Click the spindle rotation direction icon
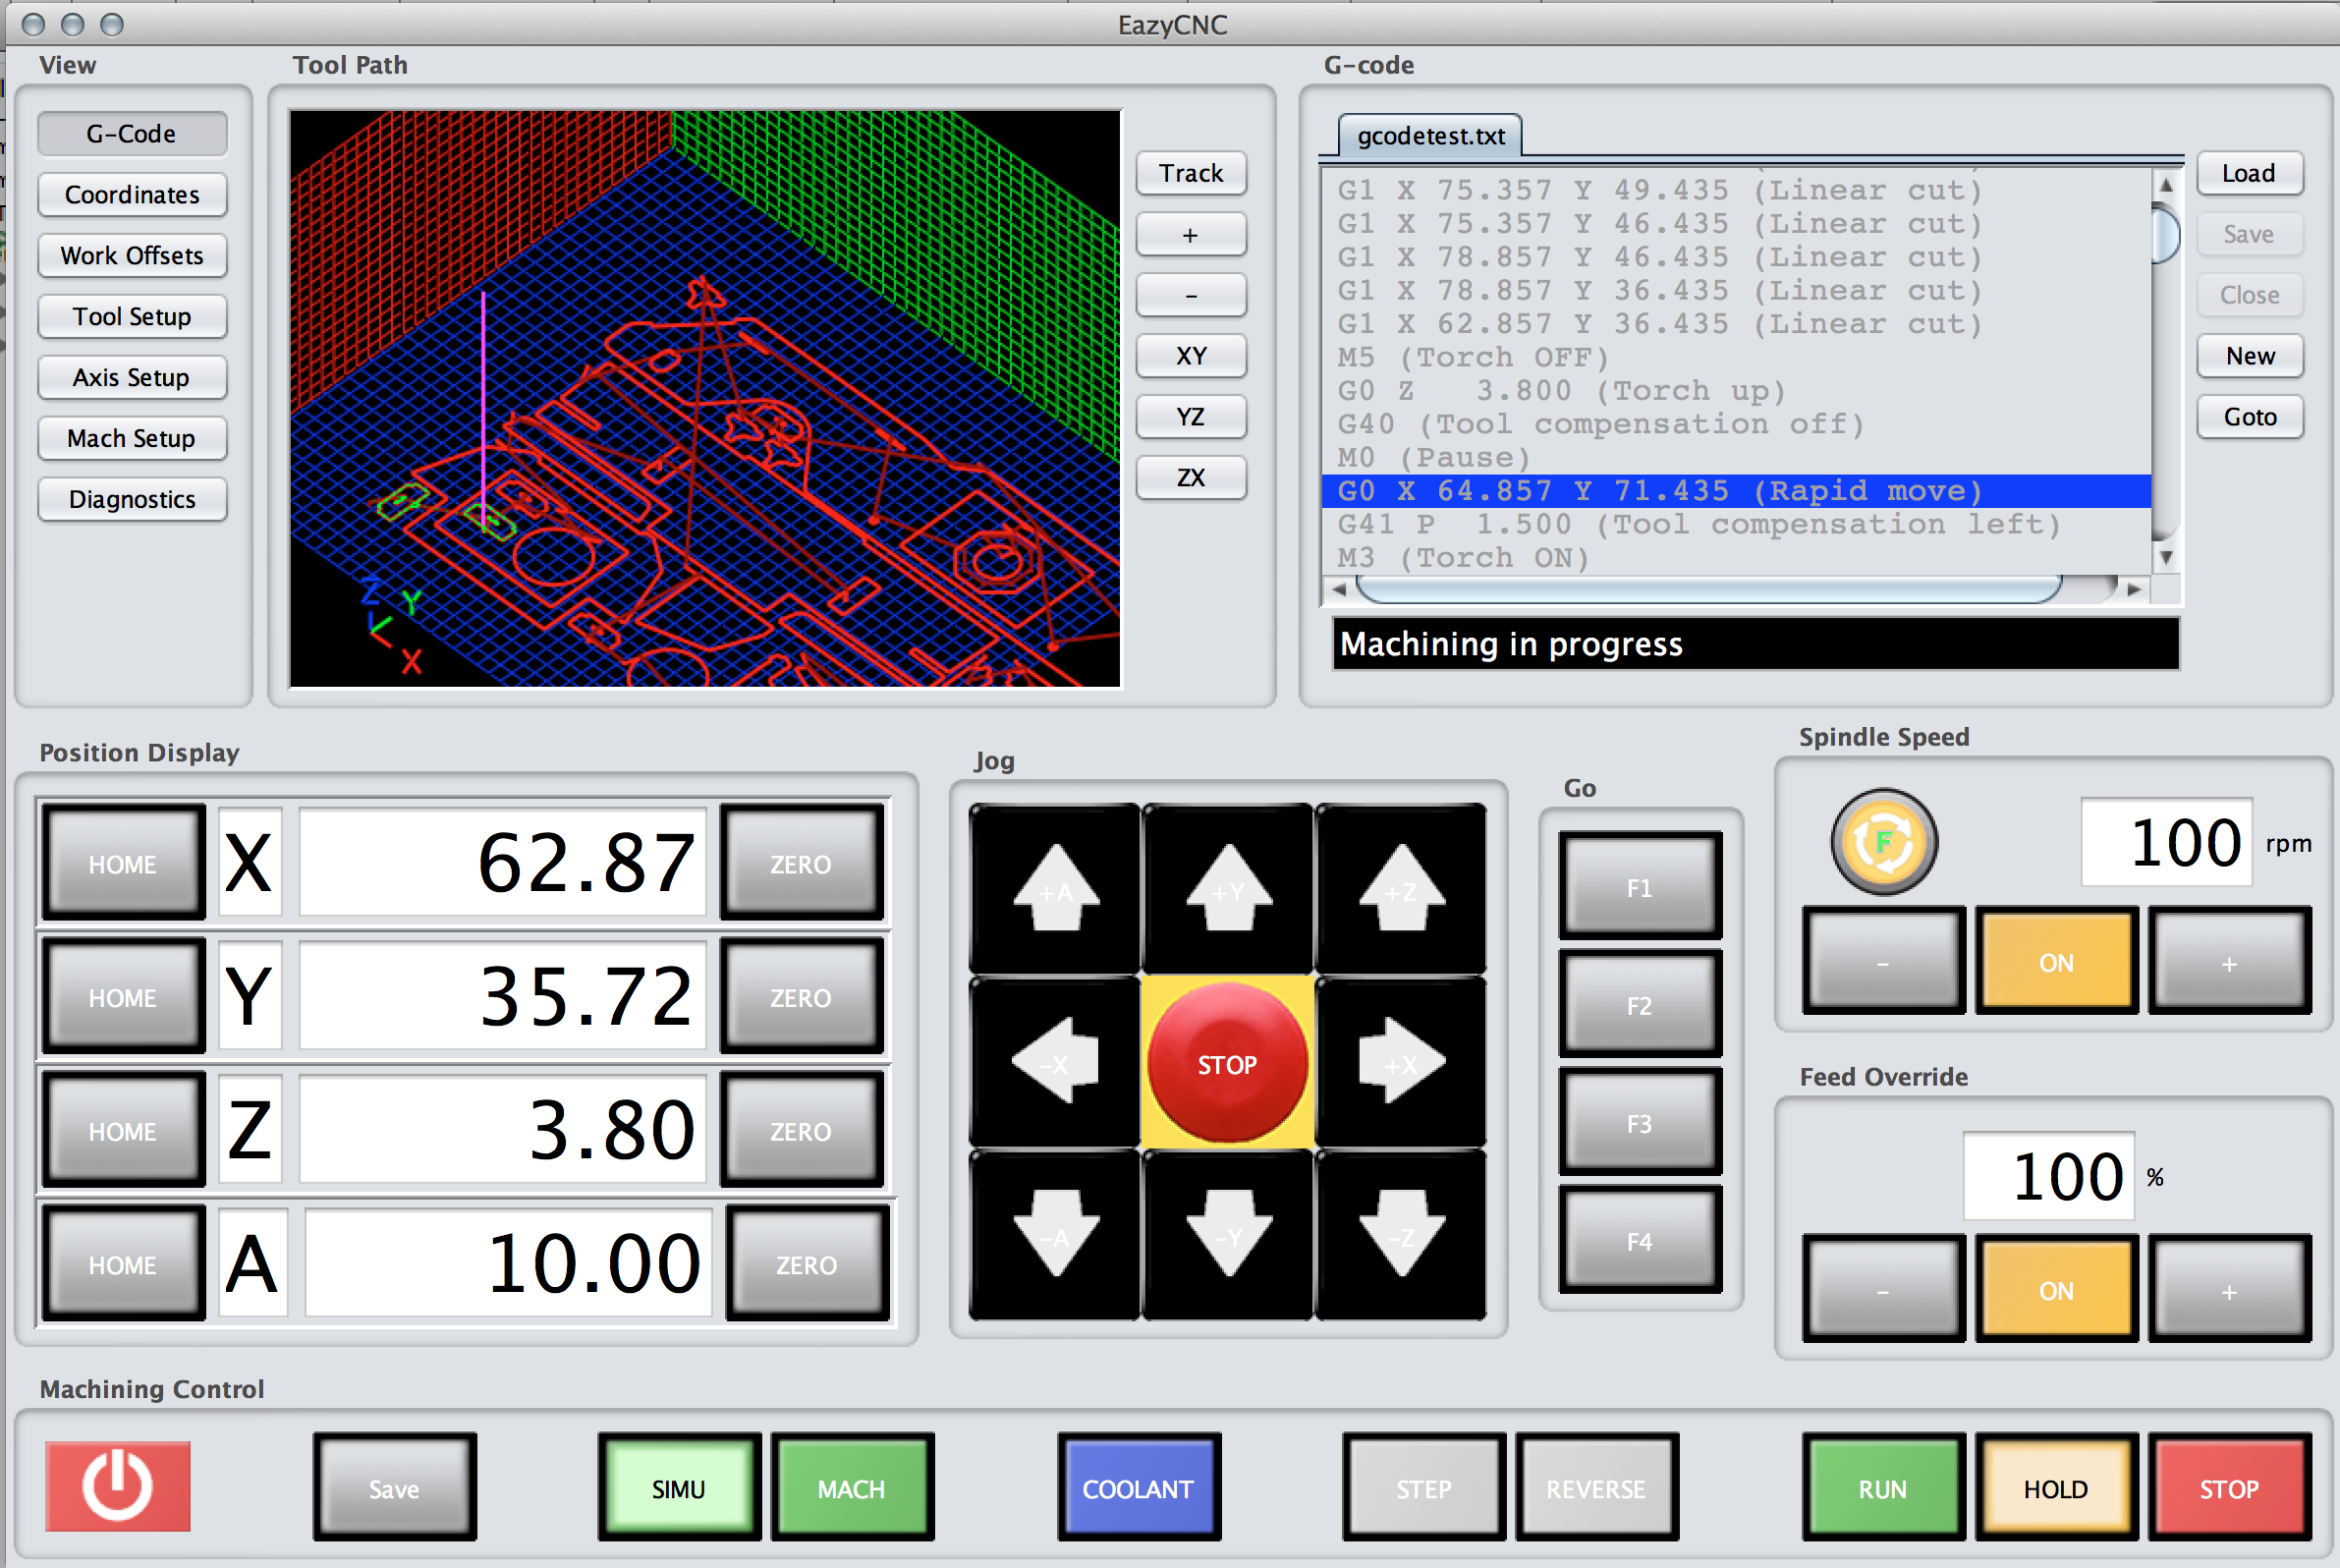2340x1568 pixels. [x=1884, y=842]
